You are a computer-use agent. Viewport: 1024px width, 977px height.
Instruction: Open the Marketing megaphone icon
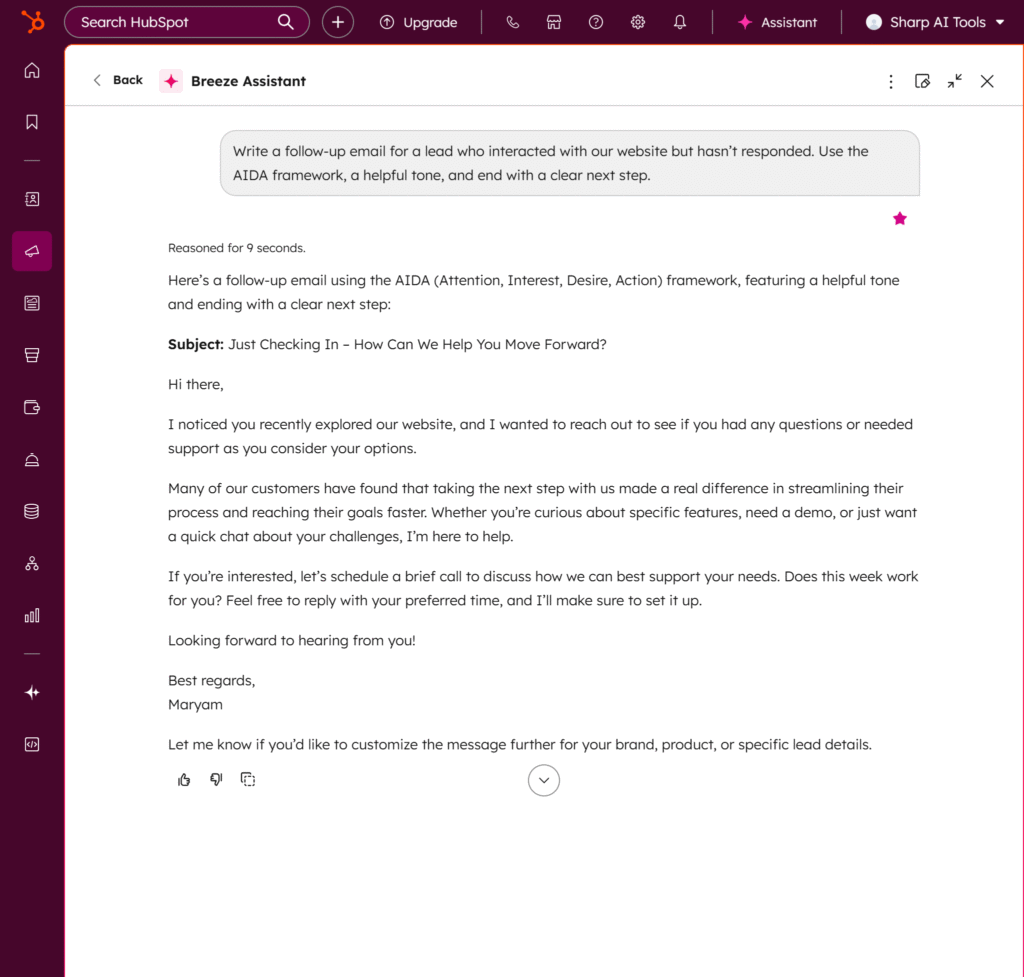coord(32,252)
